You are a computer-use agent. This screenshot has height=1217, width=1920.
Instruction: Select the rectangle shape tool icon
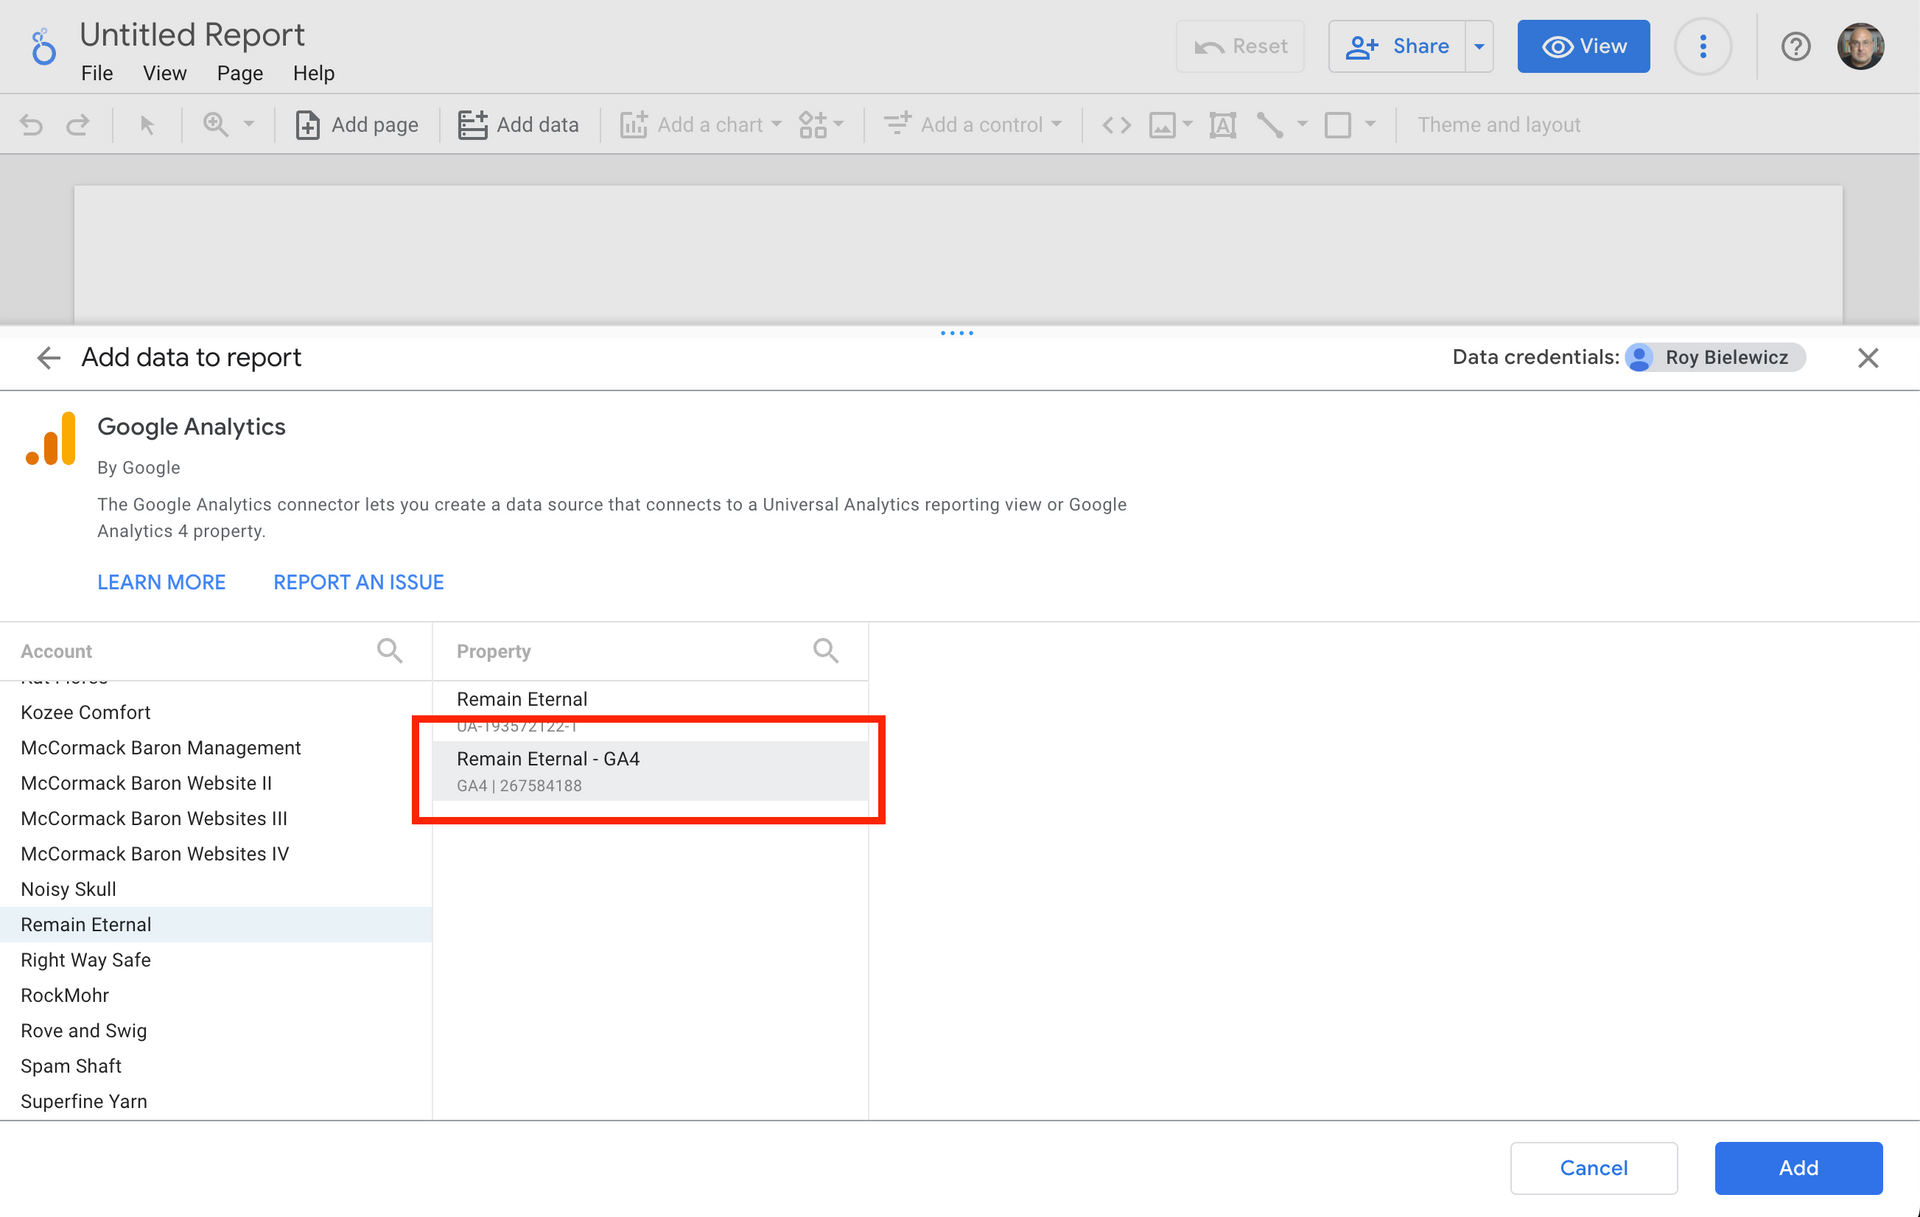(x=1338, y=125)
